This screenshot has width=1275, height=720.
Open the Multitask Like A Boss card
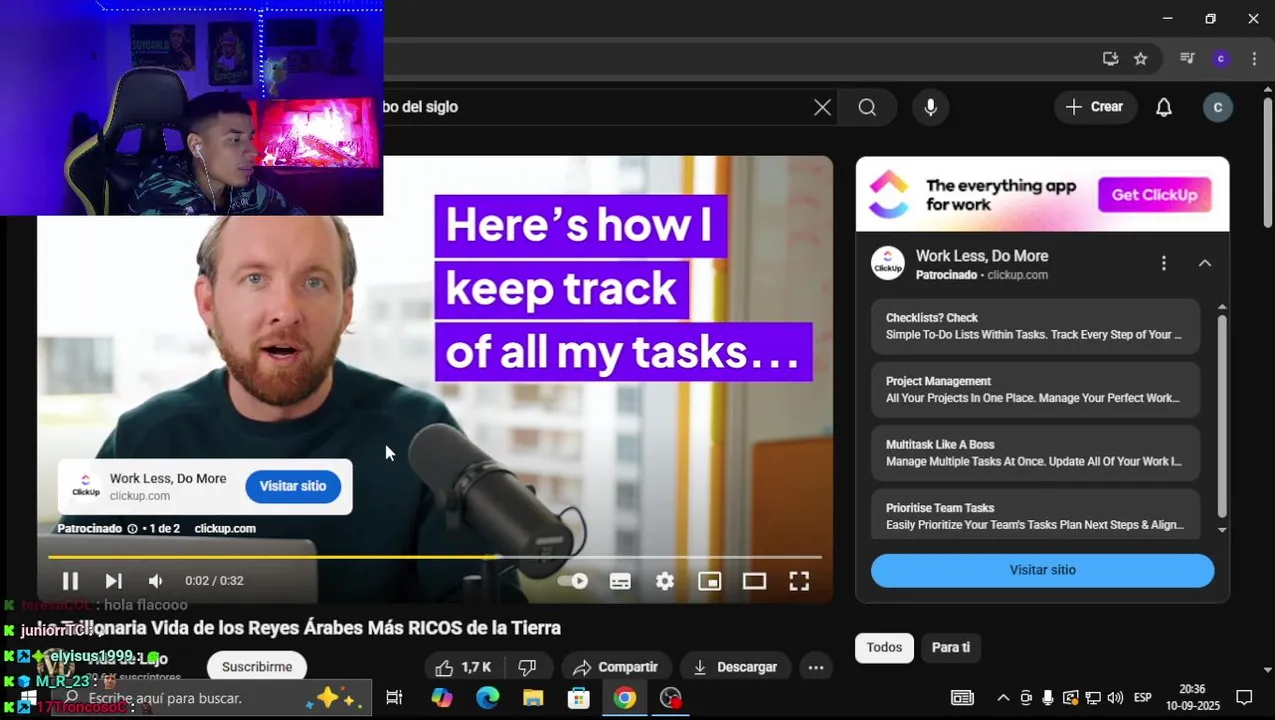click(1035, 453)
